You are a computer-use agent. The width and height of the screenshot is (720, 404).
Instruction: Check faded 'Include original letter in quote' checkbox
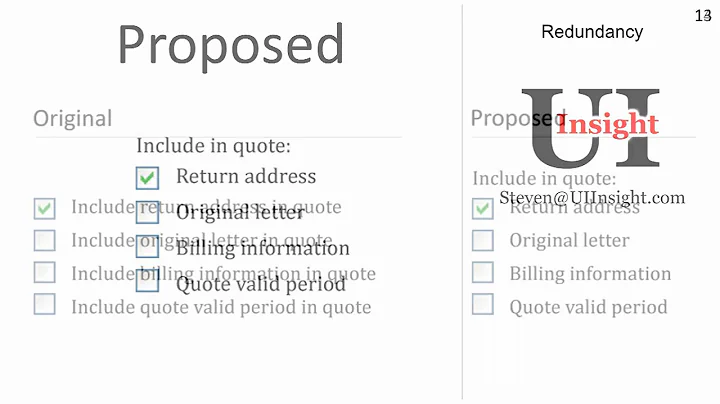click(44, 240)
